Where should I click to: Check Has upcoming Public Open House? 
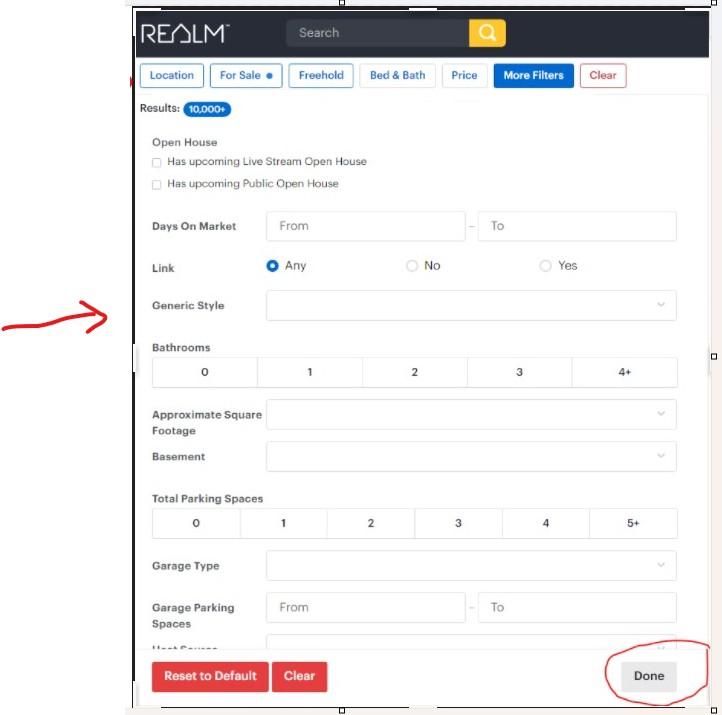[157, 184]
